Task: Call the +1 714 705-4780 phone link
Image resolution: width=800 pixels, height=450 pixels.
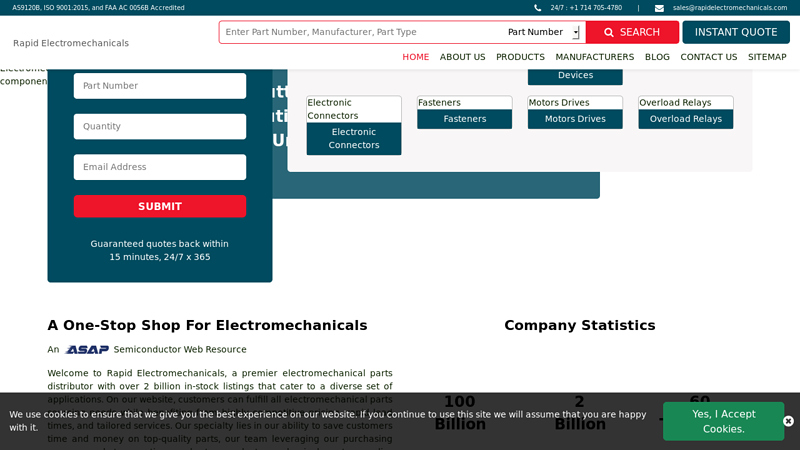Action: (586, 8)
